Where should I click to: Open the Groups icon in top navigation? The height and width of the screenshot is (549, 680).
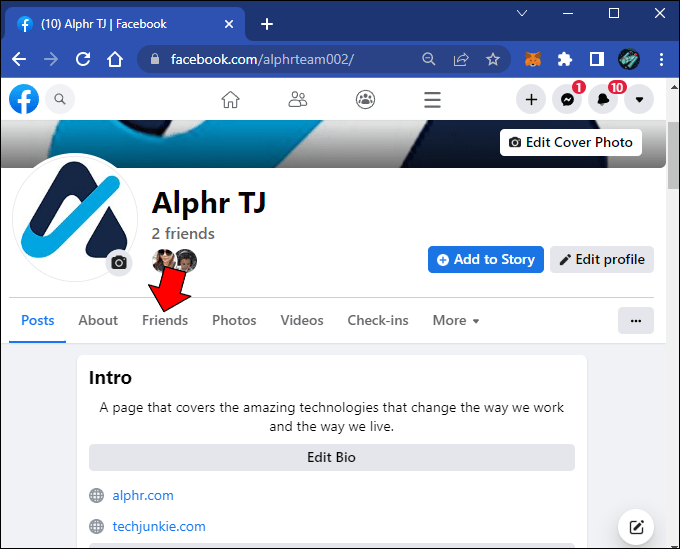coord(366,100)
